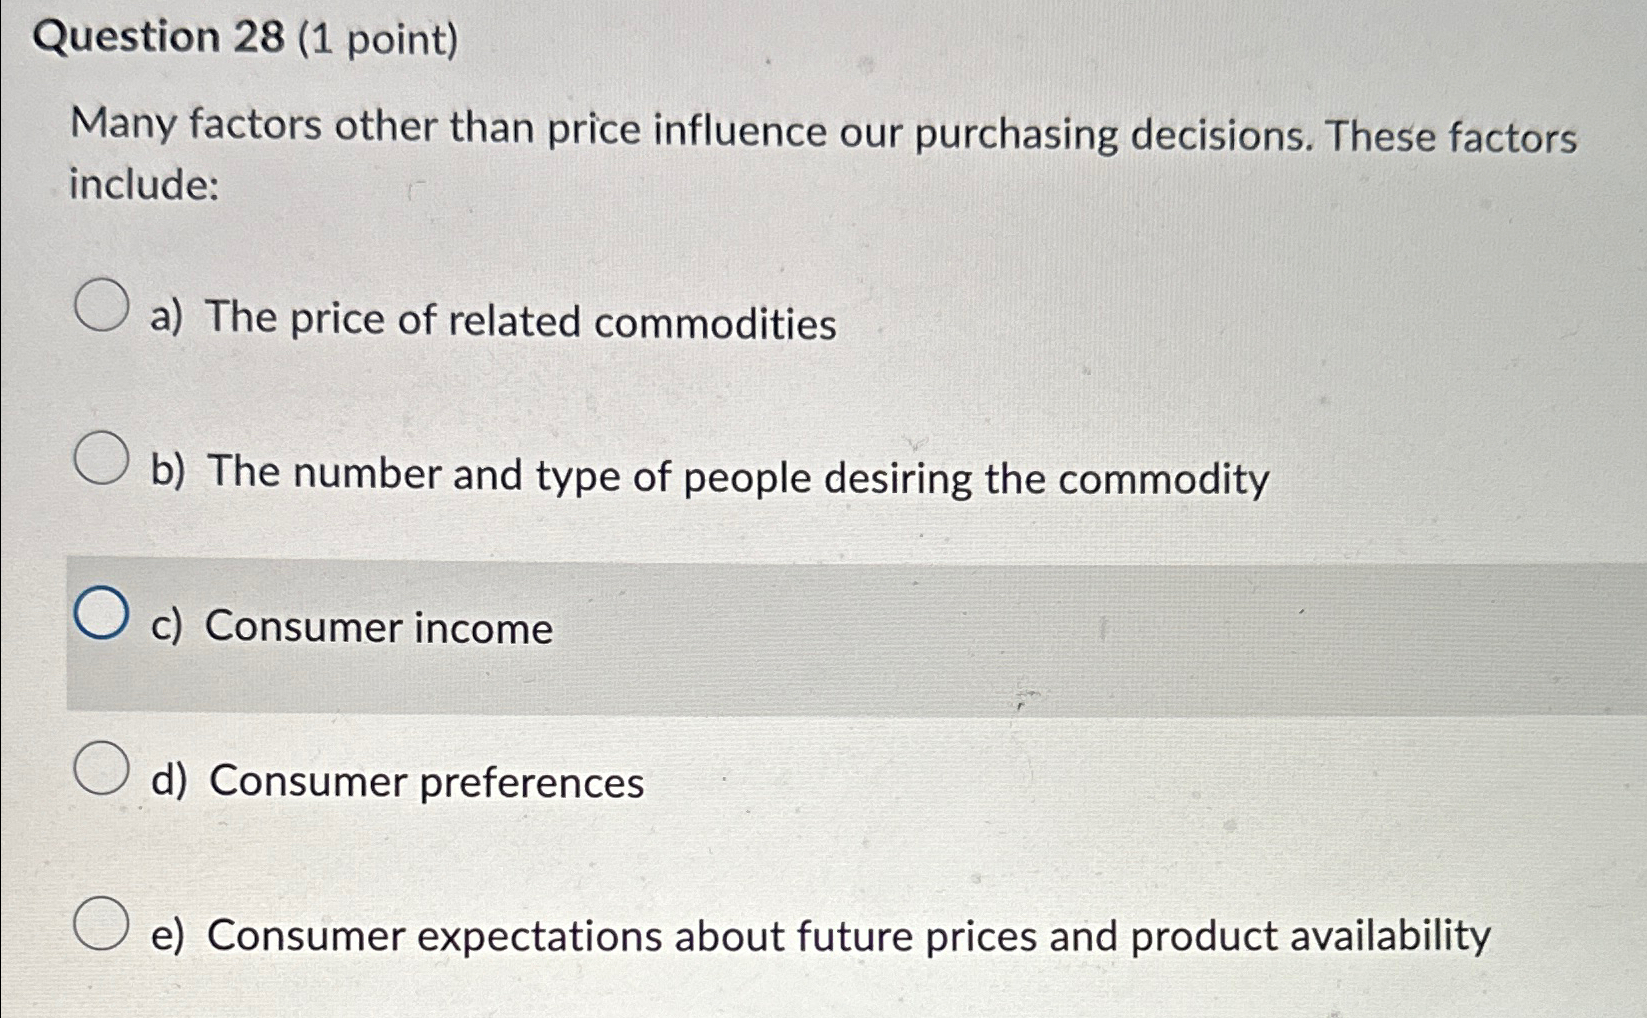Screen dimensions: 1647x1018
Task: Select radio button for option b
Action: [103, 459]
